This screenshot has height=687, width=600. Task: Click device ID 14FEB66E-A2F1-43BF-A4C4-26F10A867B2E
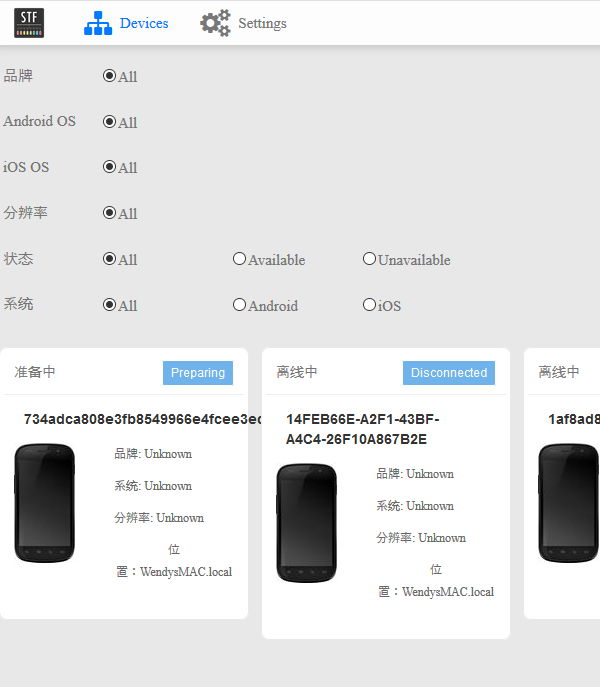coord(362,429)
